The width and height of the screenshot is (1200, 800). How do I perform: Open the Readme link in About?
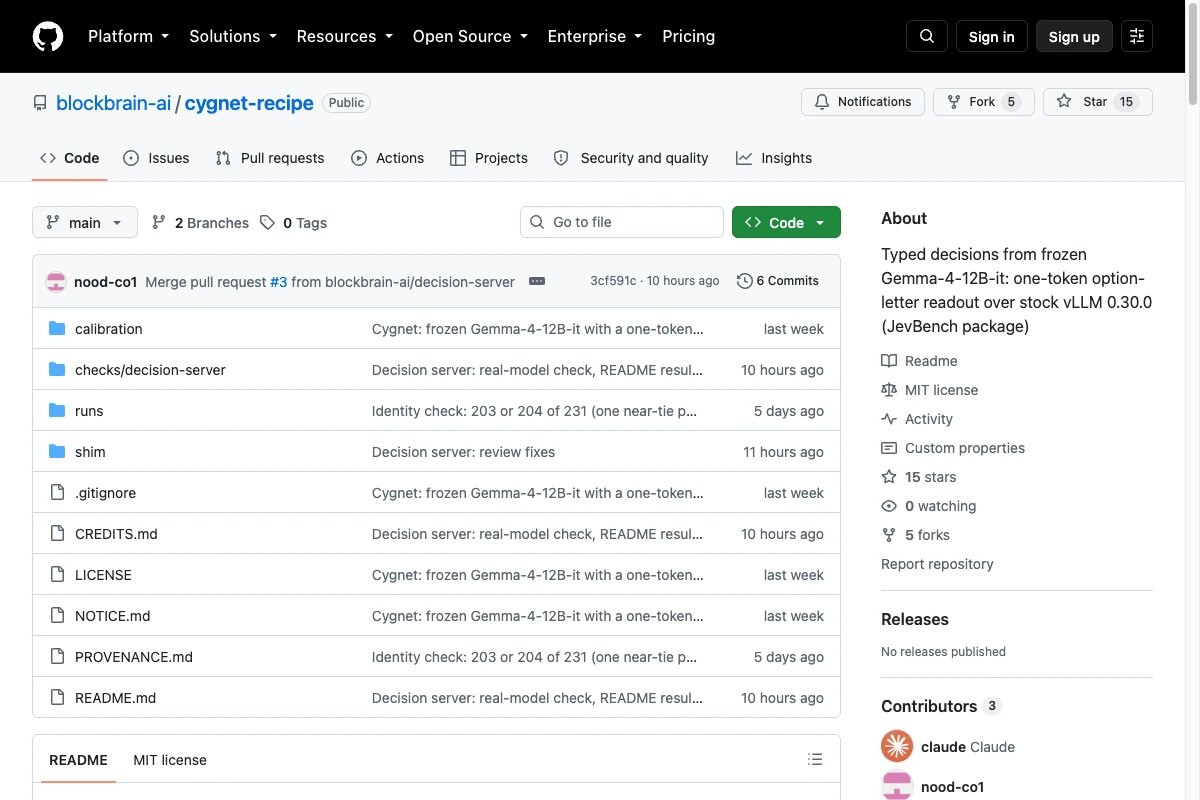[x=919, y=361]
